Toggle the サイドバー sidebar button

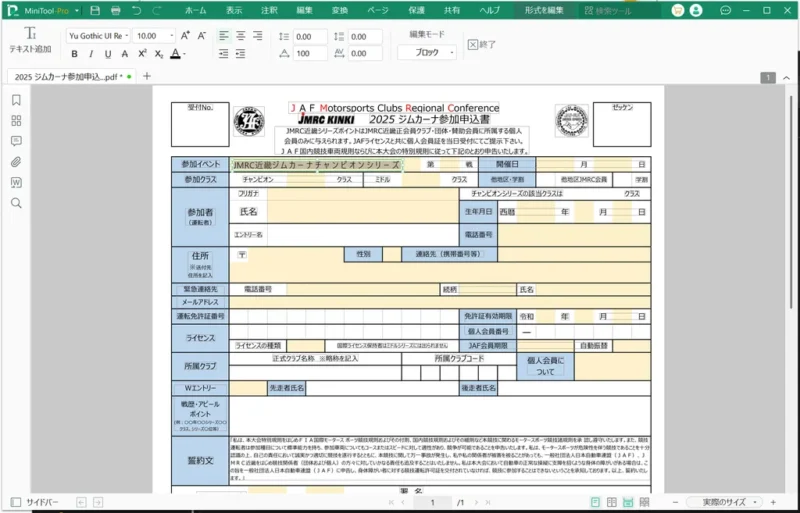coord(35,502)
